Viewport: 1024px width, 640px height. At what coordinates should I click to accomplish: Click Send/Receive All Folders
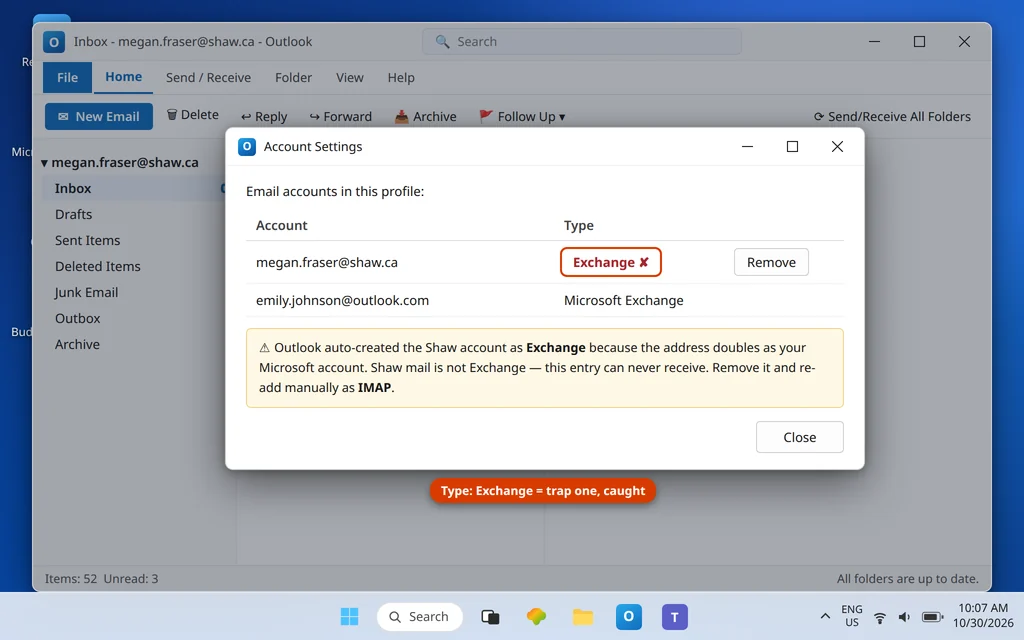click(x=892, y=116)
